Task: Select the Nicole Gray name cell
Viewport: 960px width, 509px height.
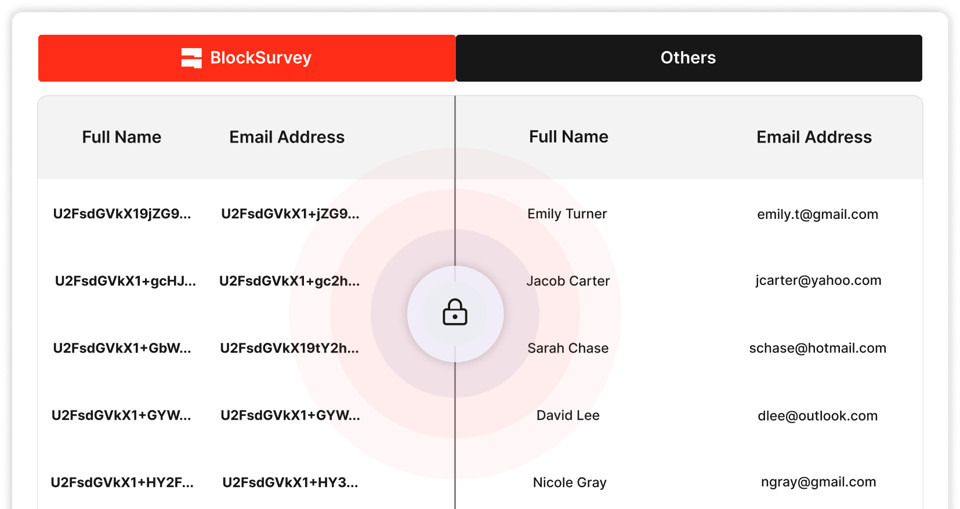Action: click(x=569, y=482)
